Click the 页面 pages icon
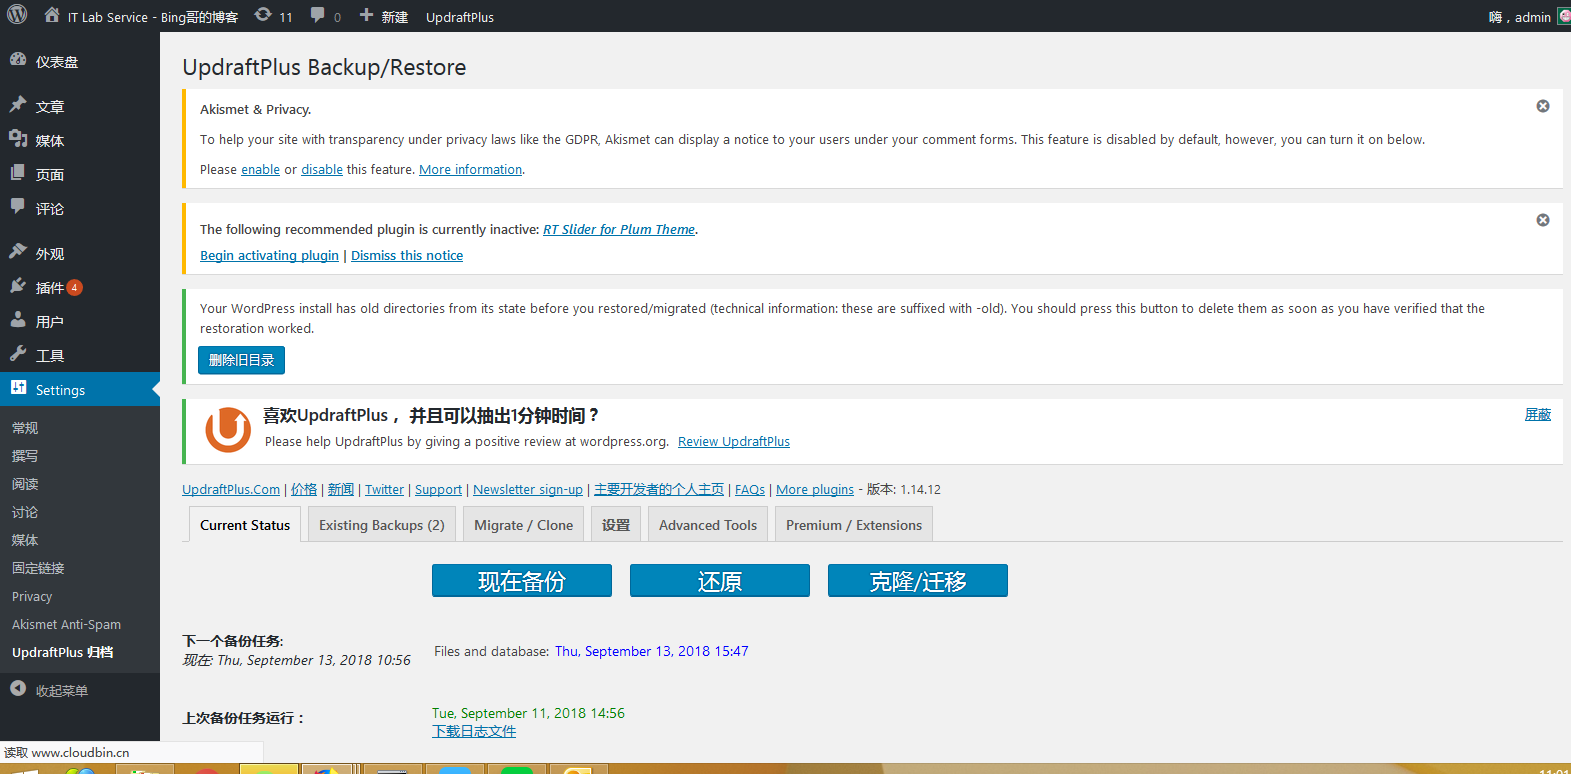This screenshot has width=1571, height=774. [18, 173]
